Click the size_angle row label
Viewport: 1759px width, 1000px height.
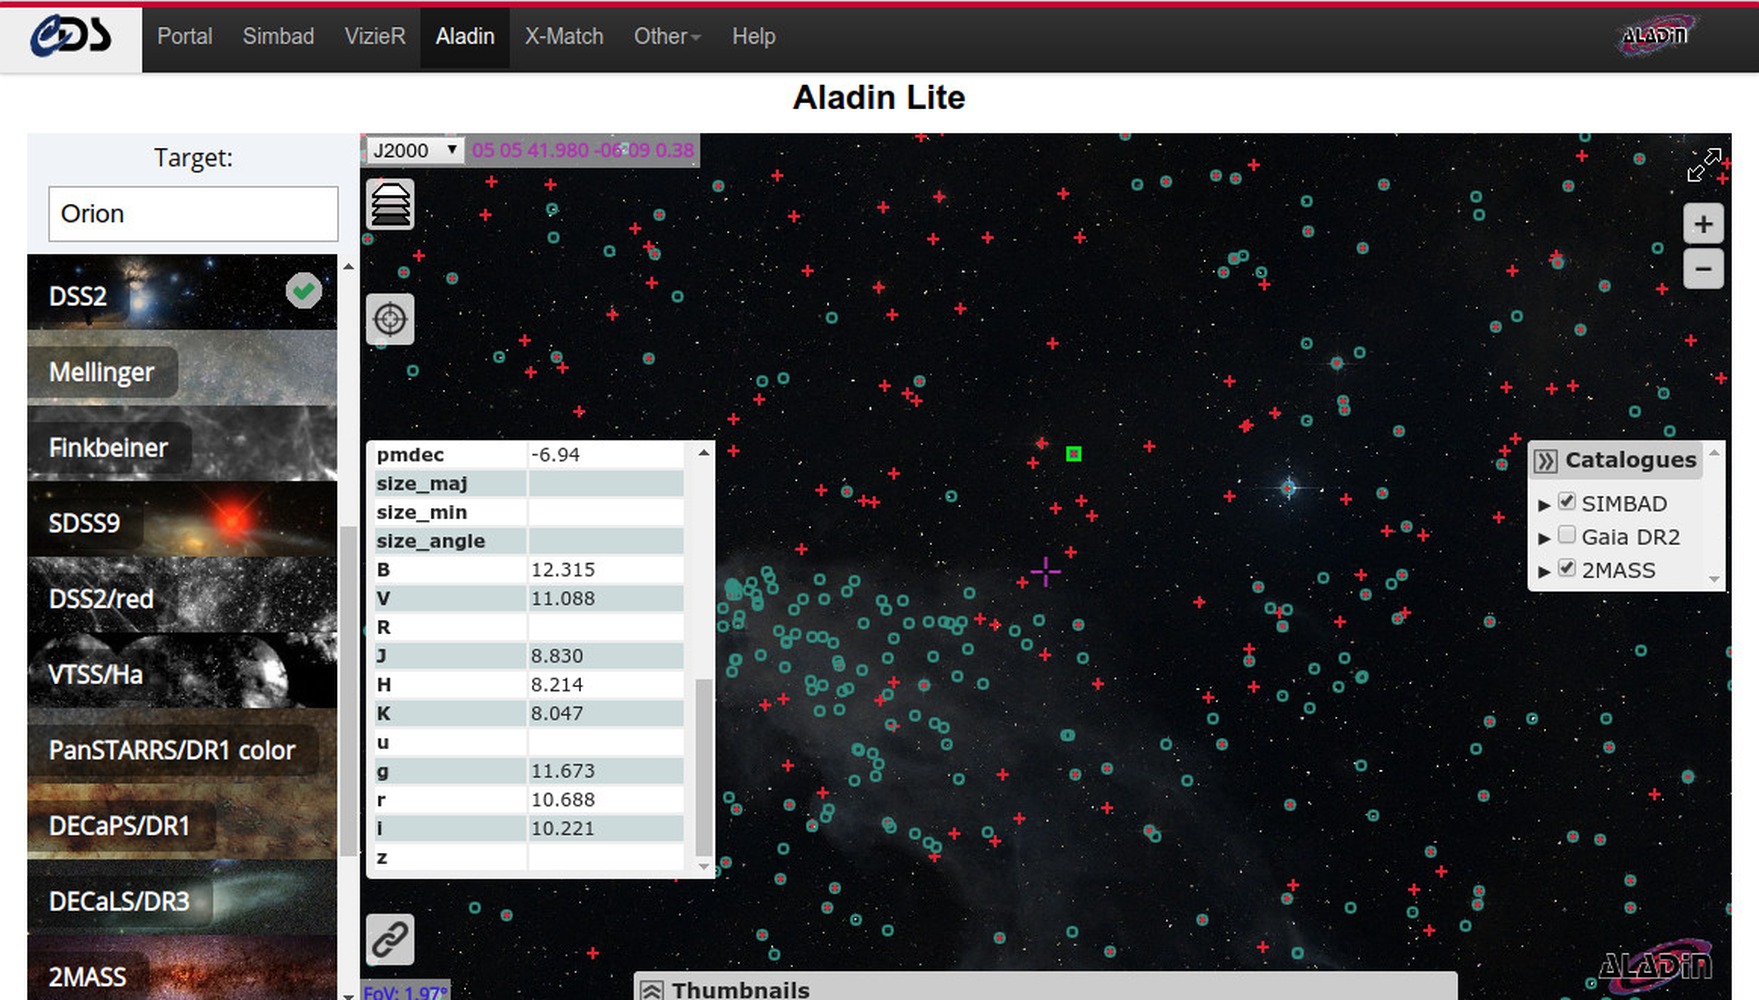pos(431,541)
